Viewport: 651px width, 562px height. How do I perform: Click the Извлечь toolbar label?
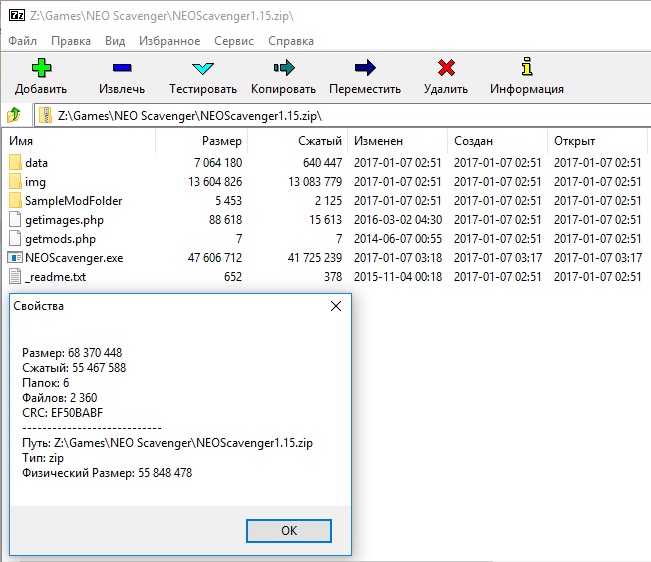click(x=122, y=89)
